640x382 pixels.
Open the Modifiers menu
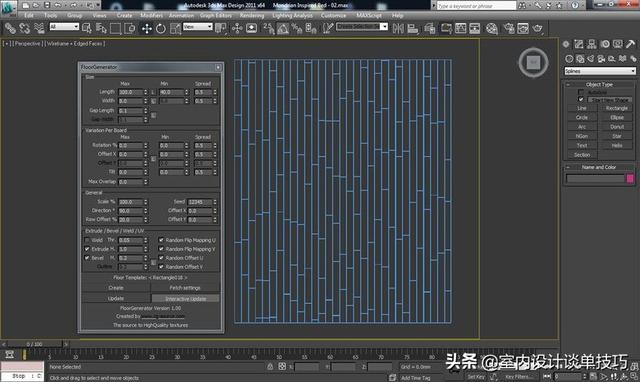click(151, 16)
